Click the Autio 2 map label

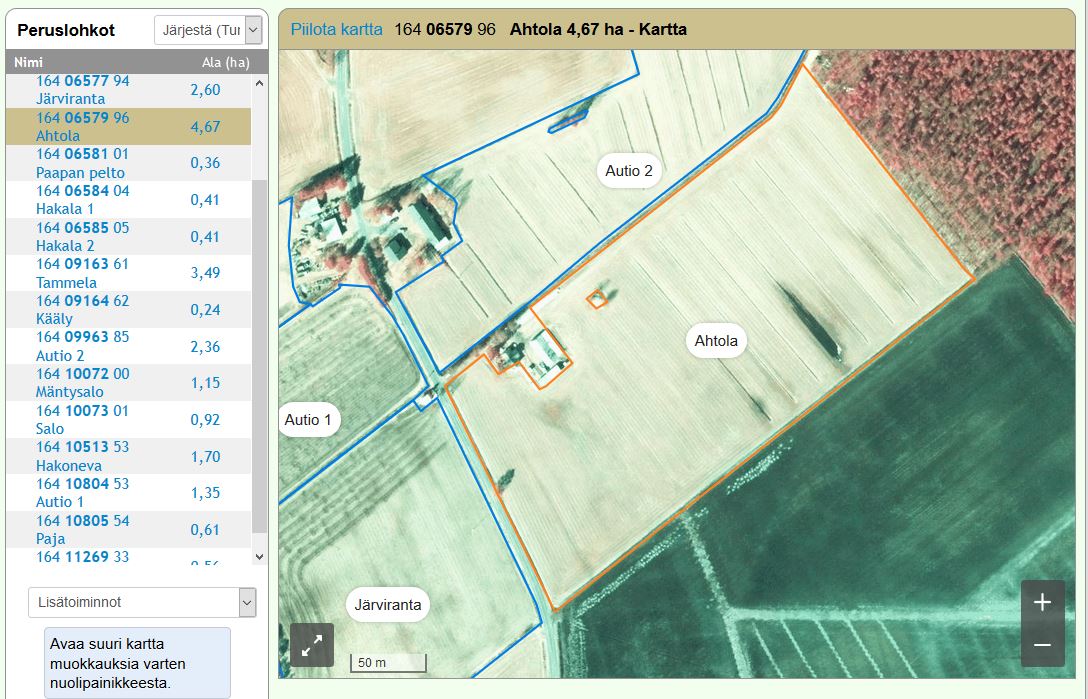(629, 171)
